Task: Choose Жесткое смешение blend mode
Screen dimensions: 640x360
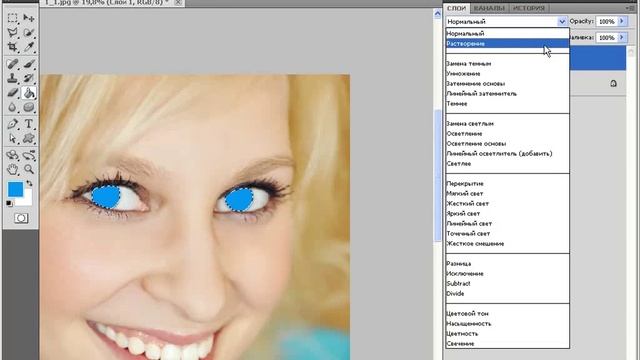Action: [x=507, y=244]
